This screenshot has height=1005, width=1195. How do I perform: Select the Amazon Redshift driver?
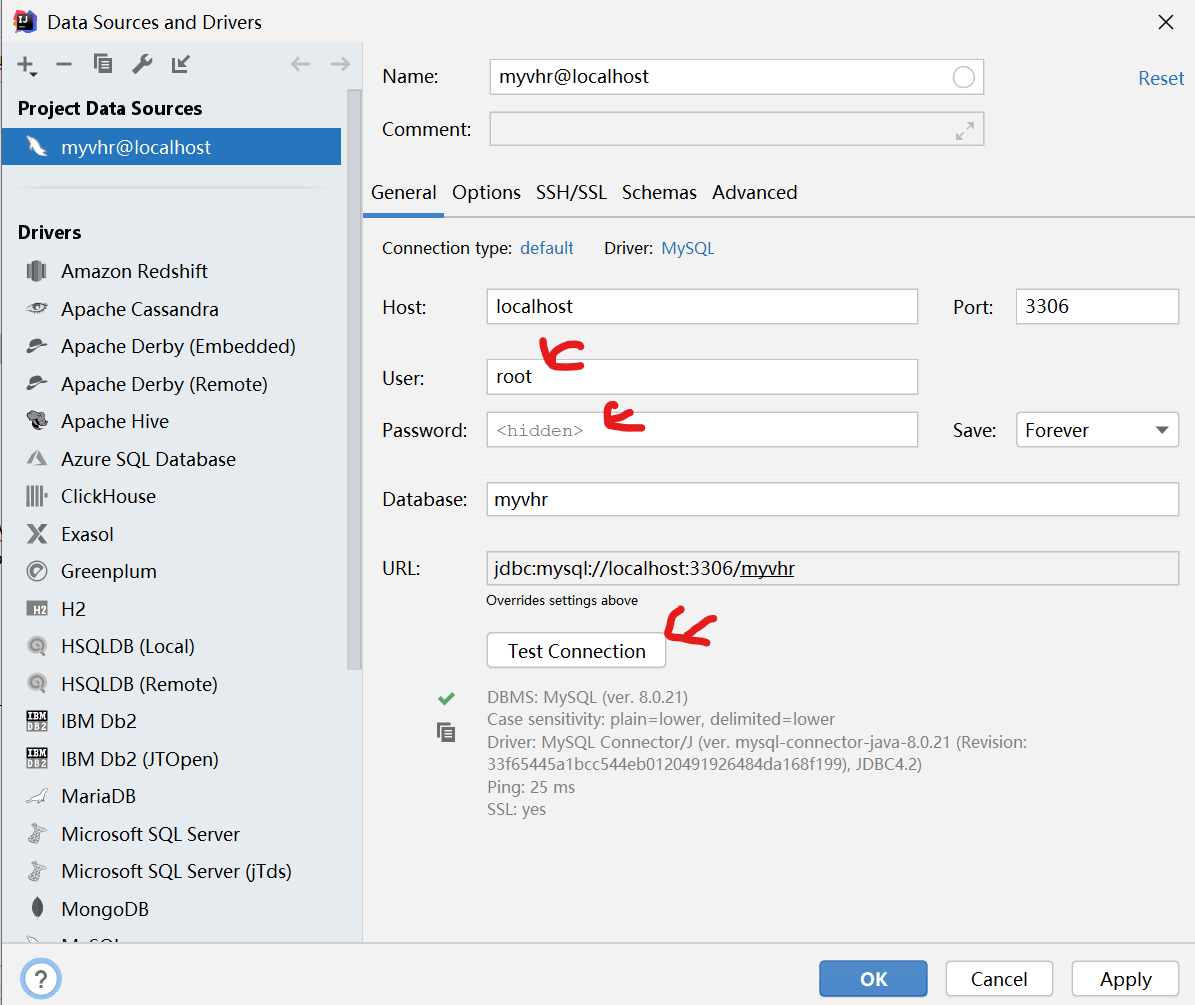coord(134,271)
